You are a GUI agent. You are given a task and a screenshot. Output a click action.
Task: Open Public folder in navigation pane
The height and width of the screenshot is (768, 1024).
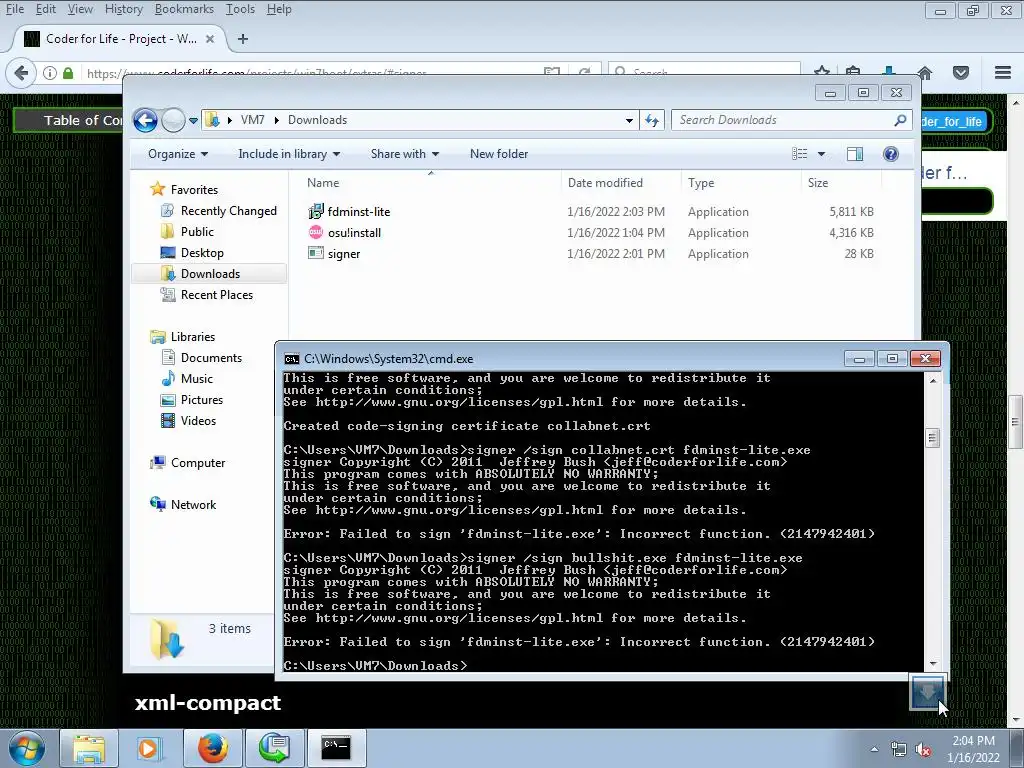tap(197, 232)
